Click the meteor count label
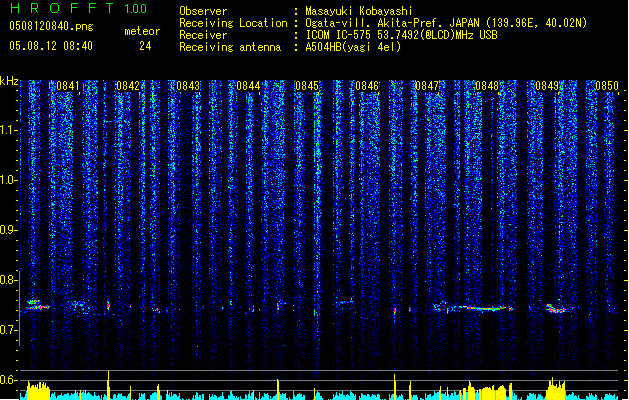This screenshot has height=400, width=629. click(x=142, y=31)
